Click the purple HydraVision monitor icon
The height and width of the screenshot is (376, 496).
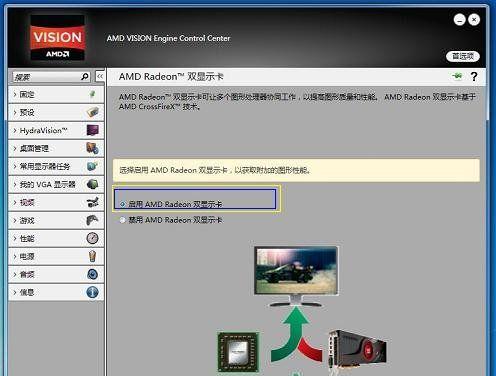point(93,130)
